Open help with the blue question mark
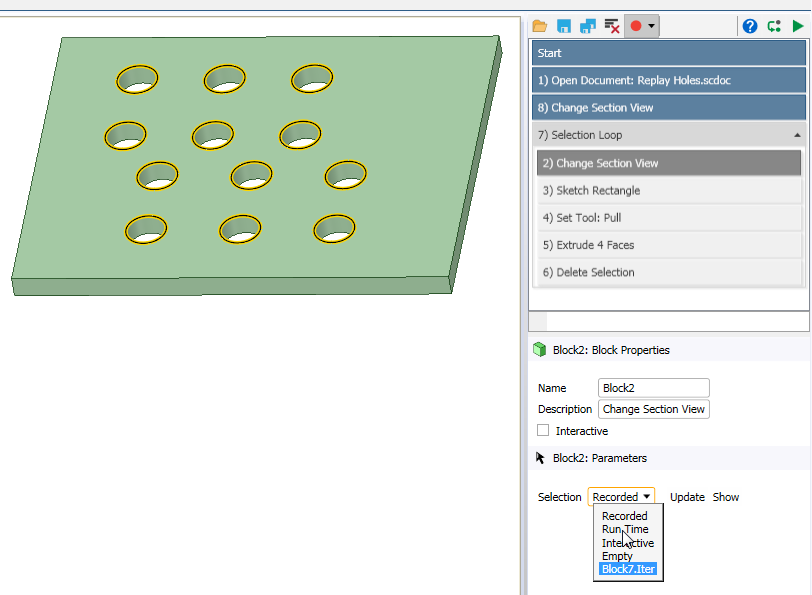Image resolution: width=812 pixels, height=595 pixels. [749, 26]
